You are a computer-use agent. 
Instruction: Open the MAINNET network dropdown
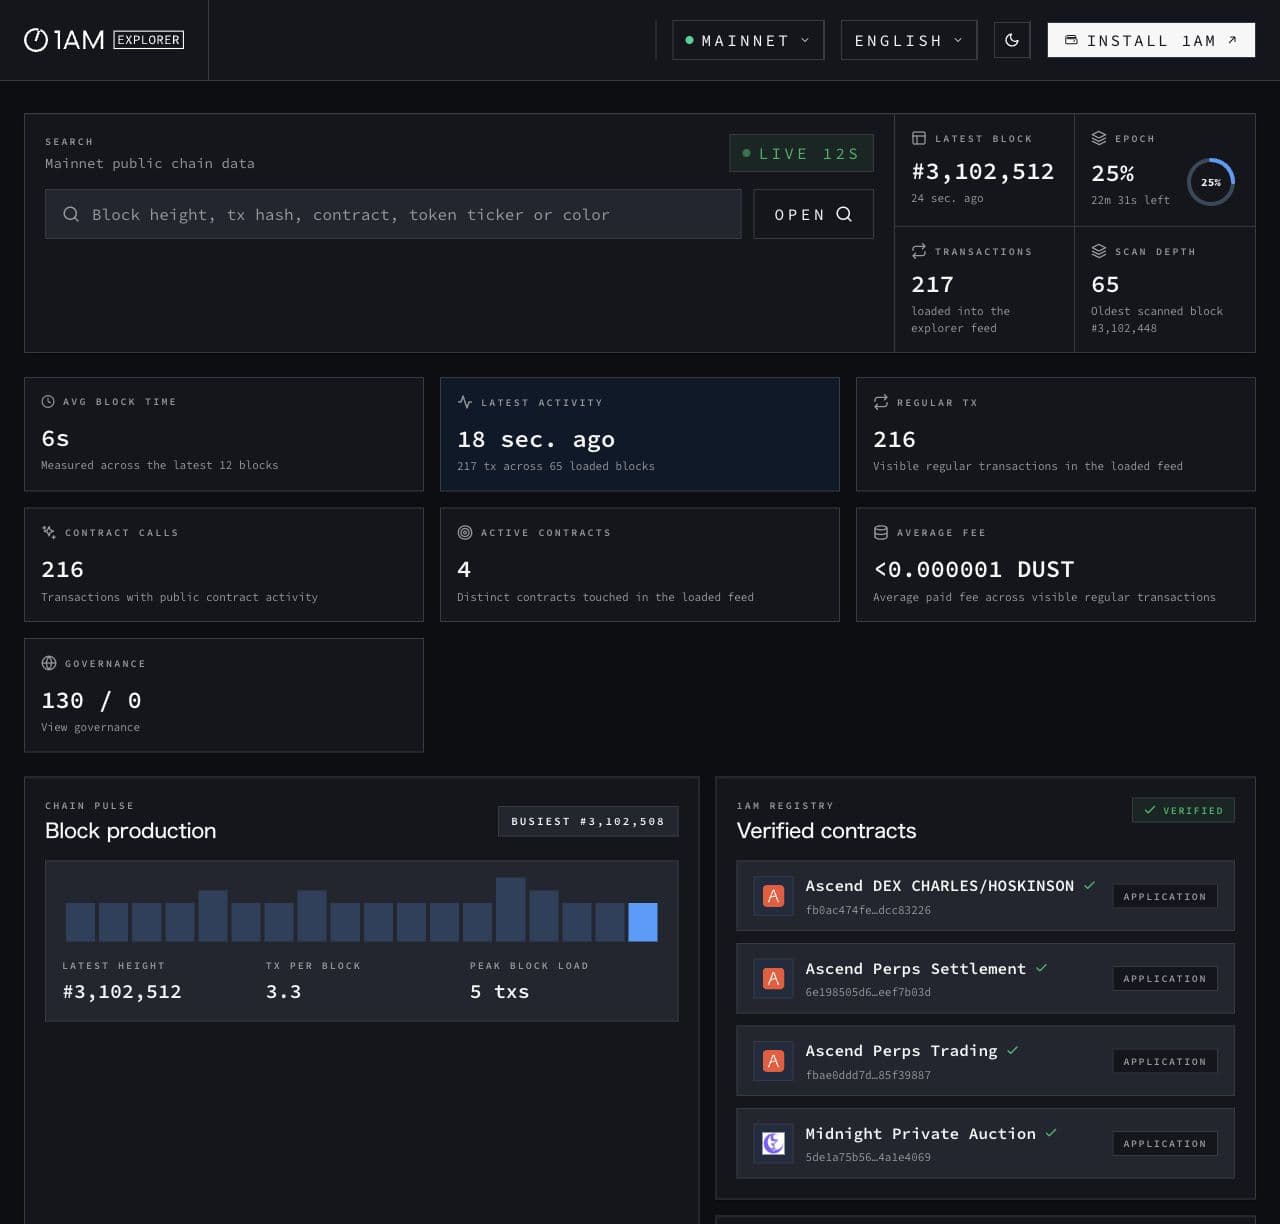pos(748,40)
